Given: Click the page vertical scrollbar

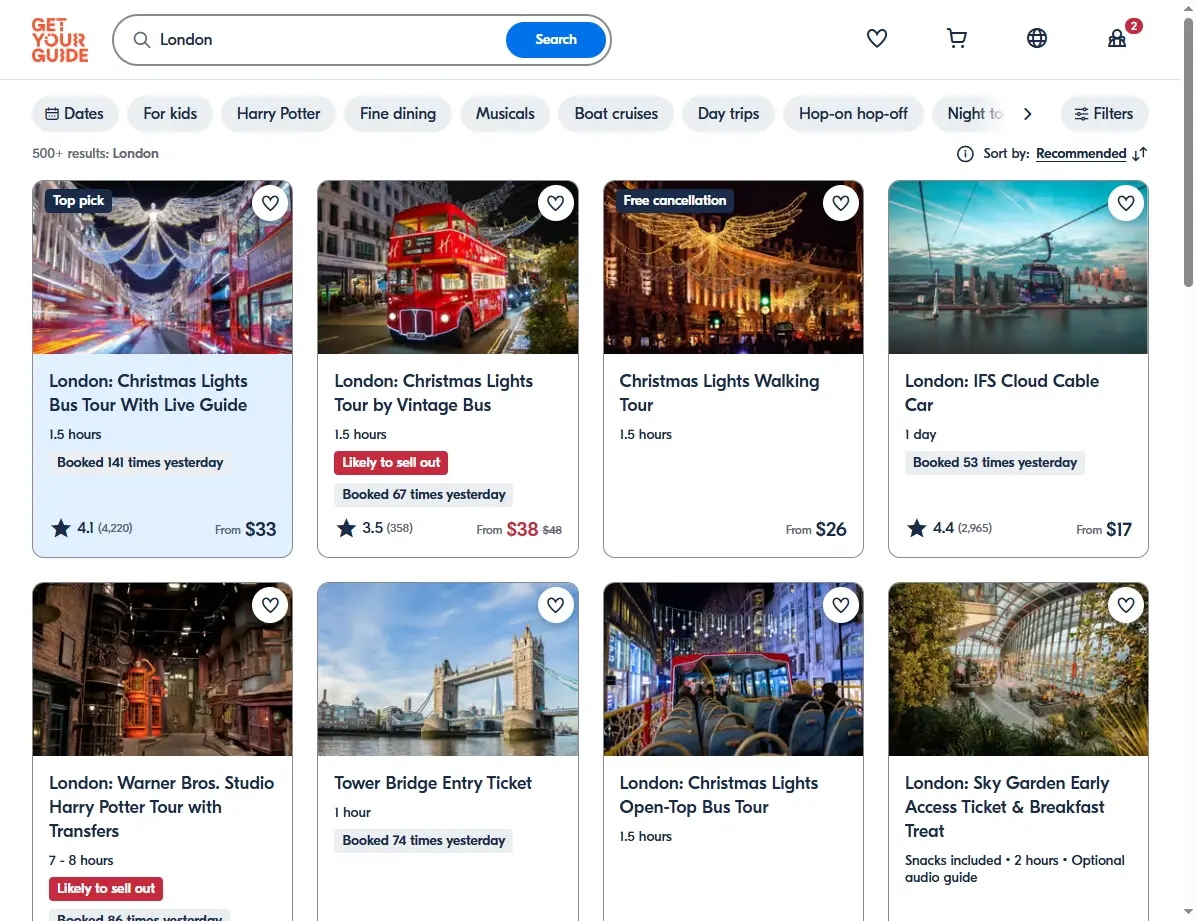Looking at the screenshot, I should 1188,153.
